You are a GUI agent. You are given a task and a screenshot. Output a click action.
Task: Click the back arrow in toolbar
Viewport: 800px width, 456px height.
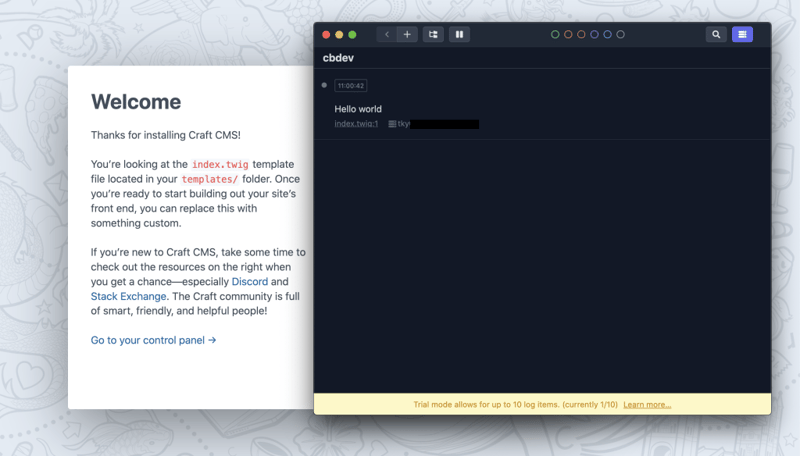tap(387, 34)
